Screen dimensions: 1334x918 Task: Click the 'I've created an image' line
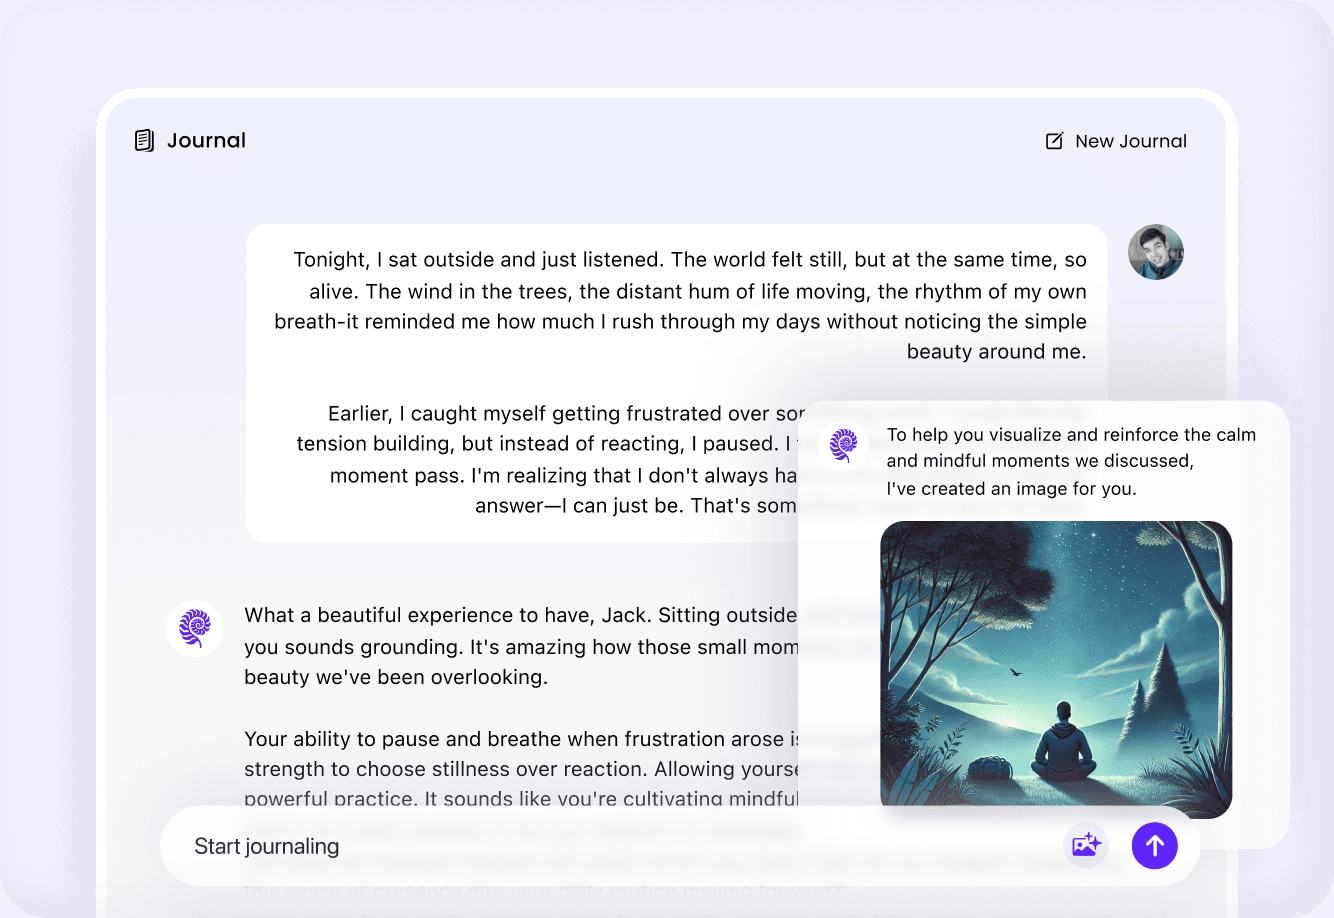(1011, 489)
